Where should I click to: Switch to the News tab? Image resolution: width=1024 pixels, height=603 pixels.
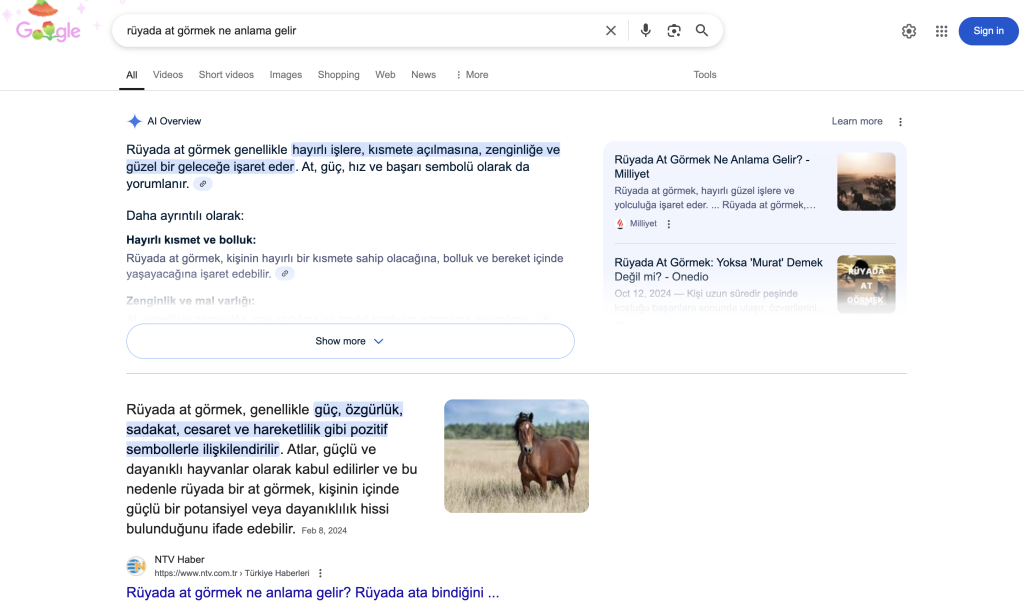423,75
